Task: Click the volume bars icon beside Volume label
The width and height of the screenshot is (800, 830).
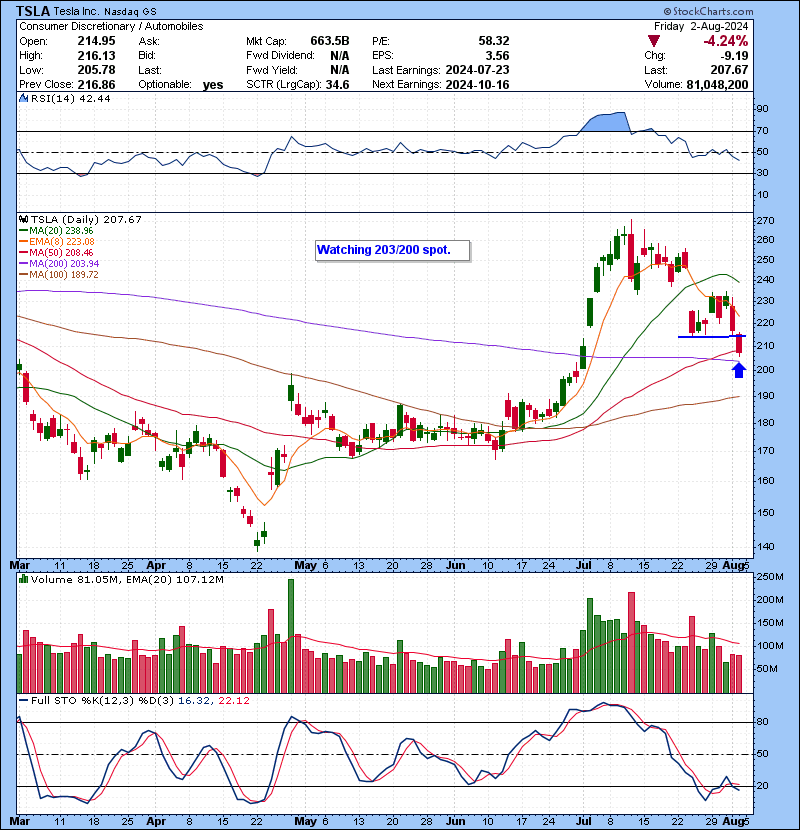Action: [23, 579]
